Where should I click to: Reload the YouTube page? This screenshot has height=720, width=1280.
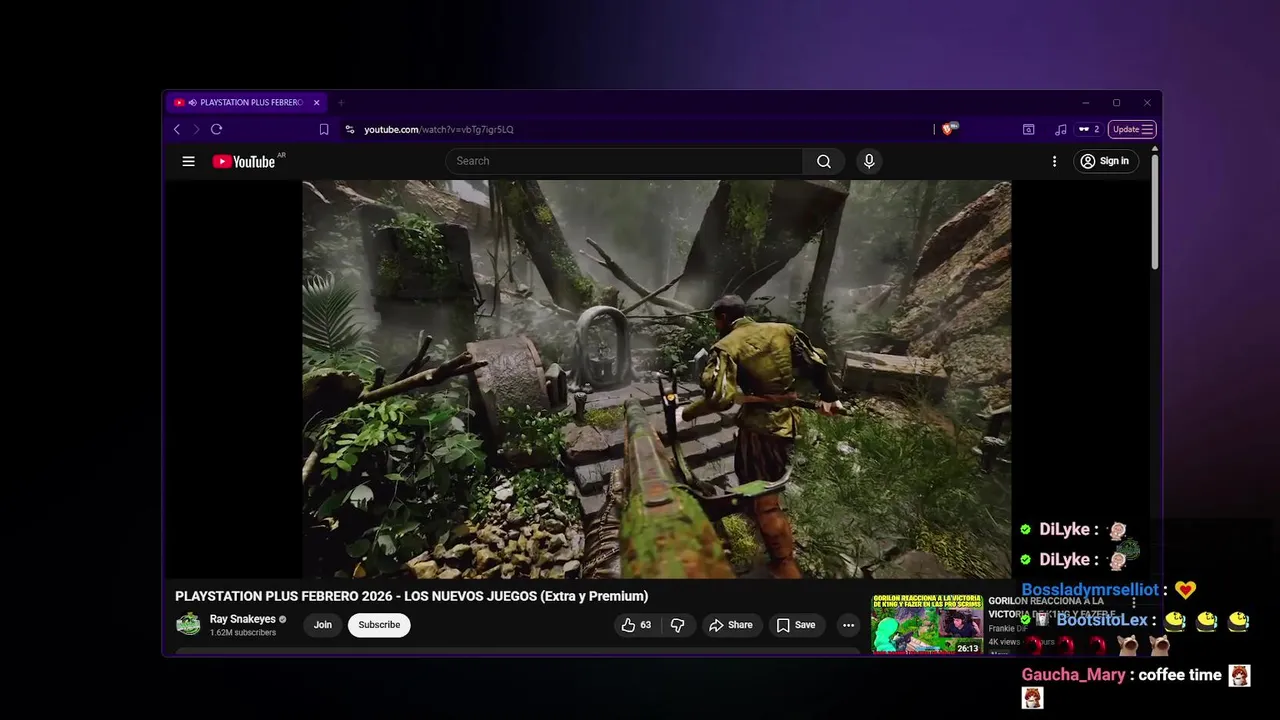point(216,129)
